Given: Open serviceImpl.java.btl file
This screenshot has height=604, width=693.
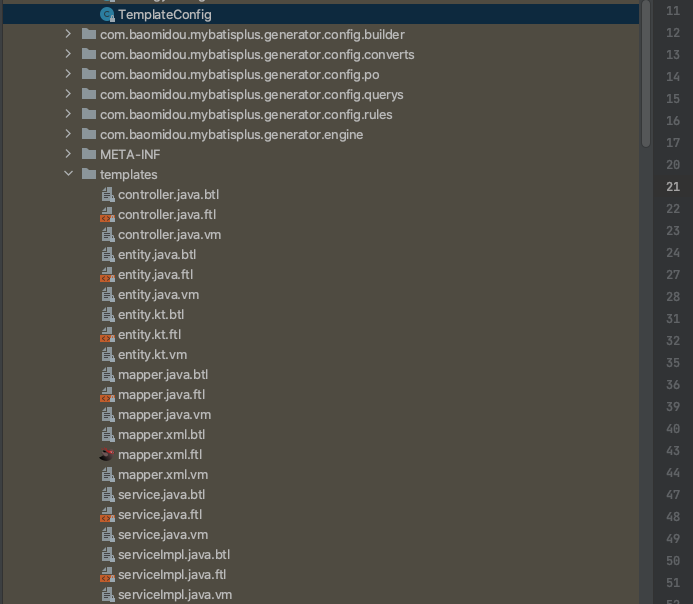Looking at the screenshot, I should (x=174, y=555).
